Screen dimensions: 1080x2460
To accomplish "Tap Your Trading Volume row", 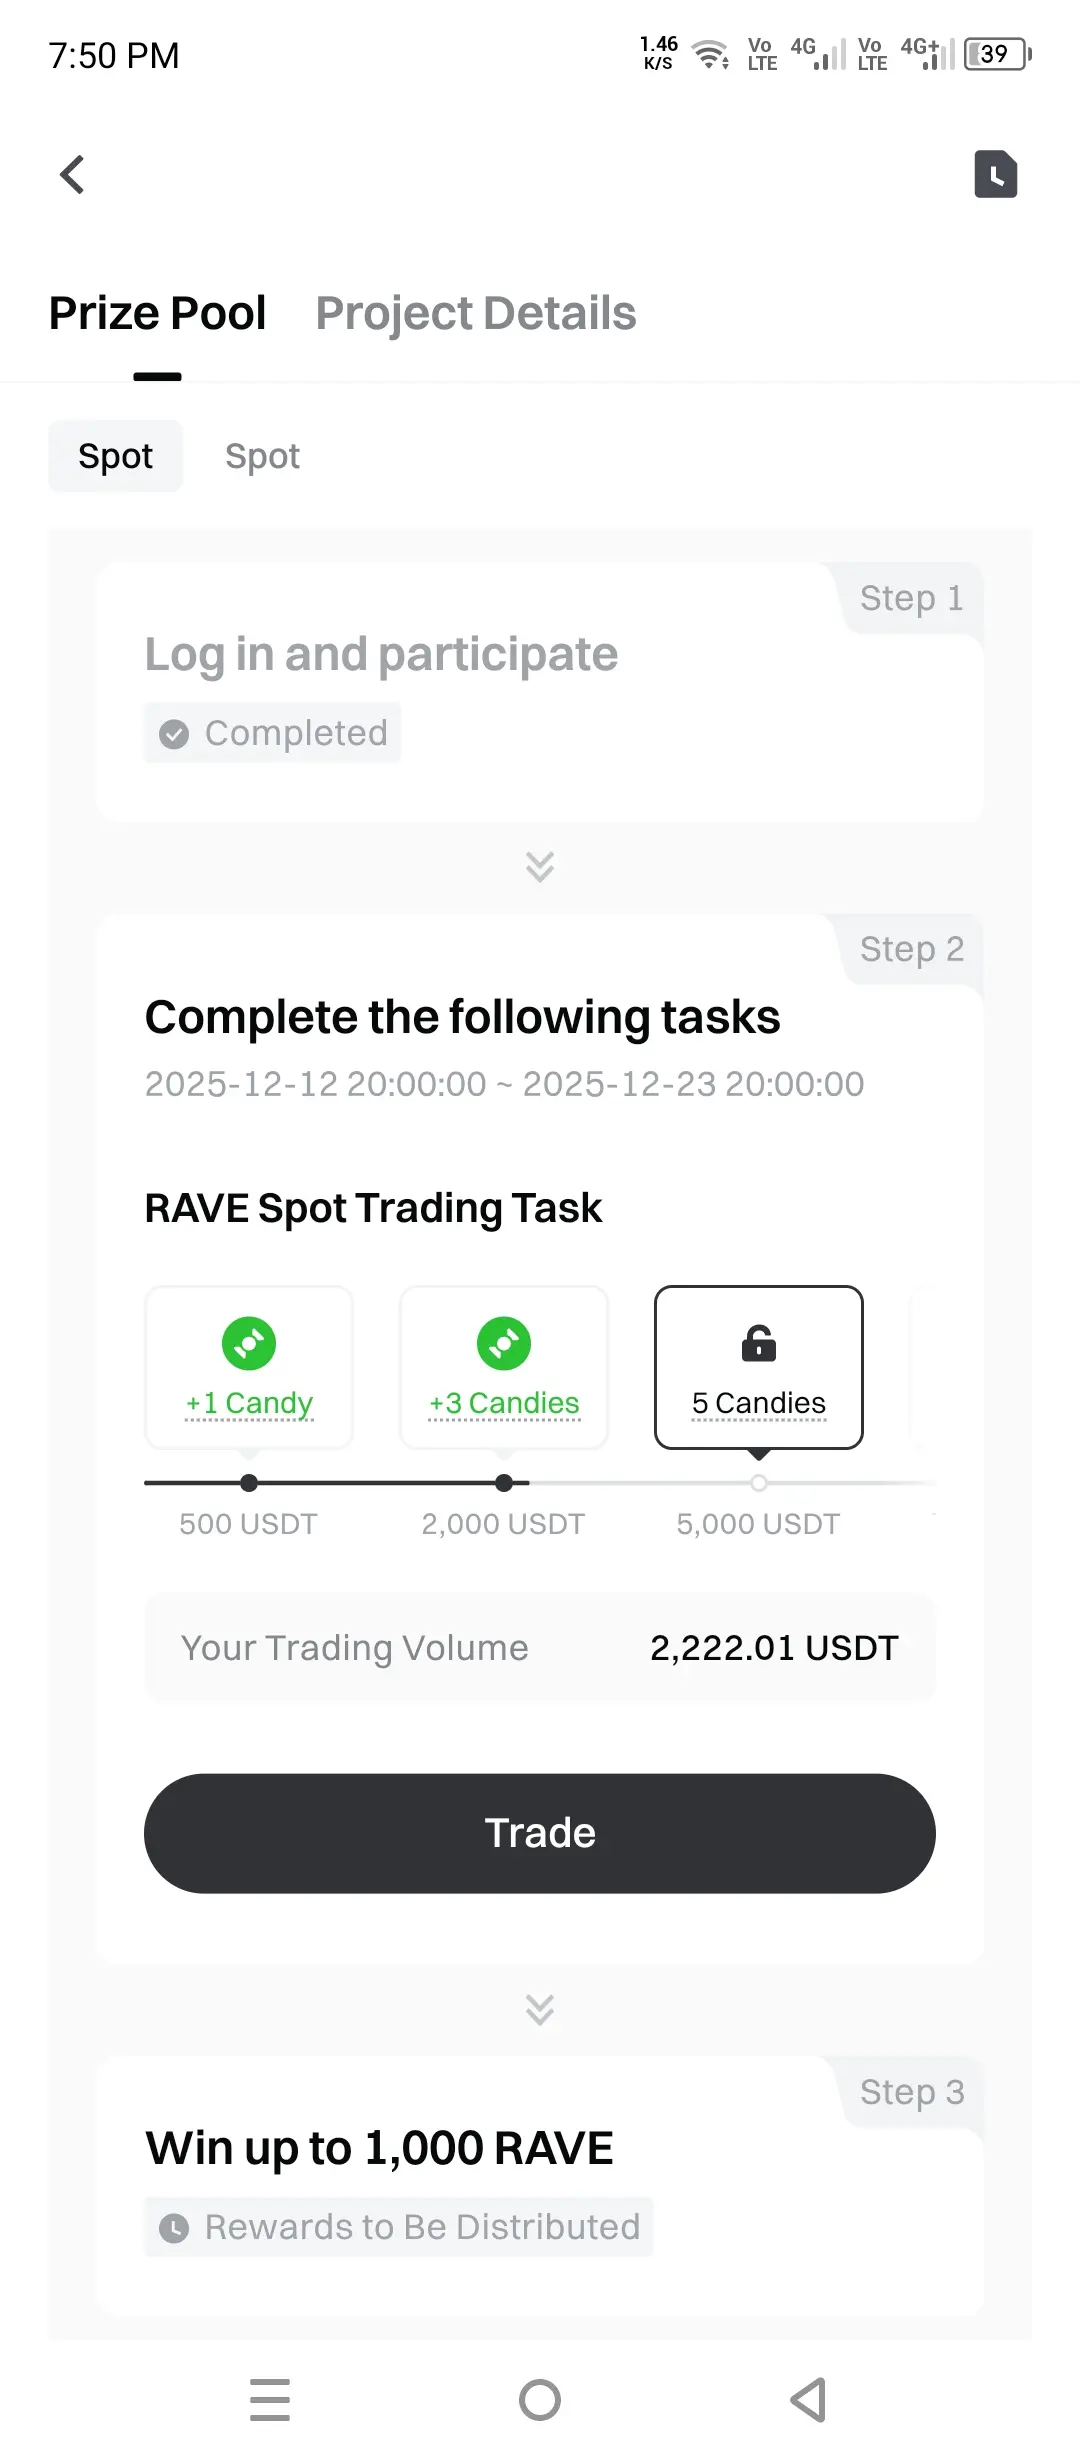I will coord(540,1647).
